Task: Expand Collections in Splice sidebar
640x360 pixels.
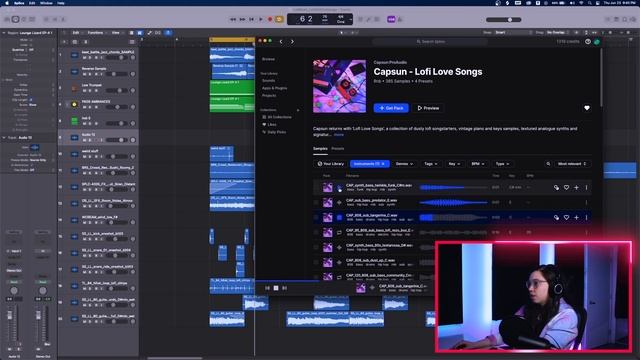Action: click(298, 110)
